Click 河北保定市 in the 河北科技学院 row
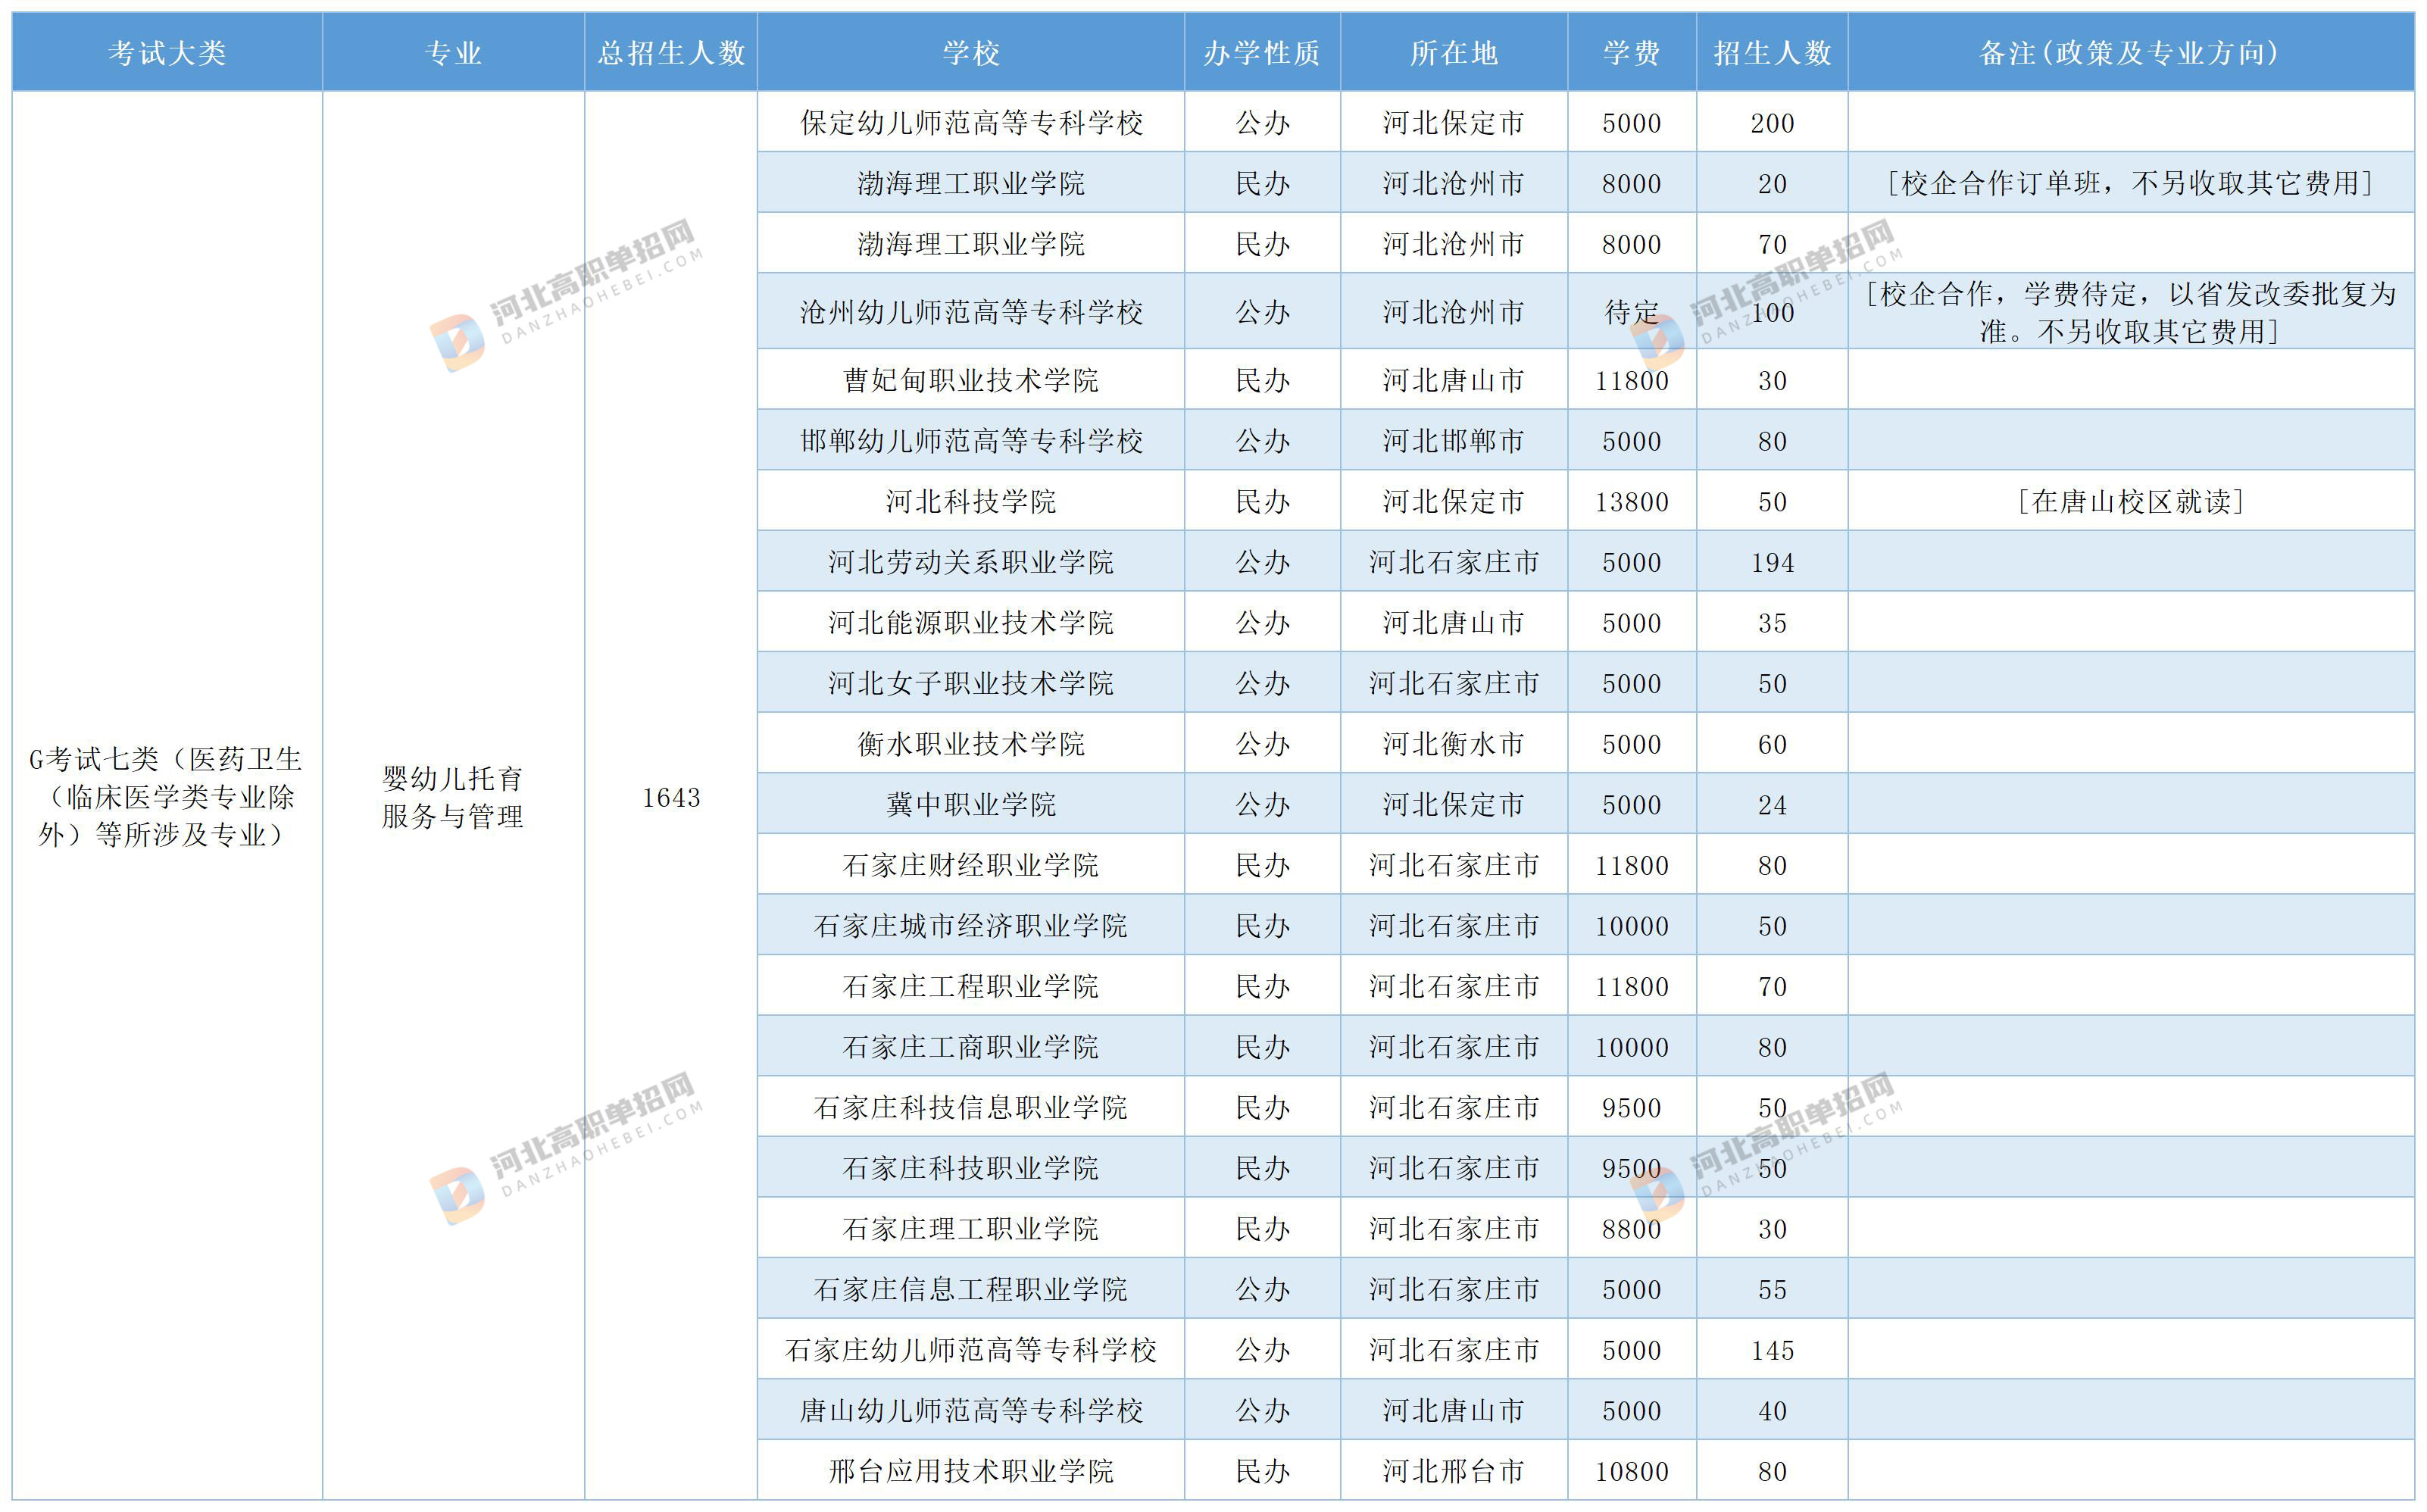 pos(1454,501)
